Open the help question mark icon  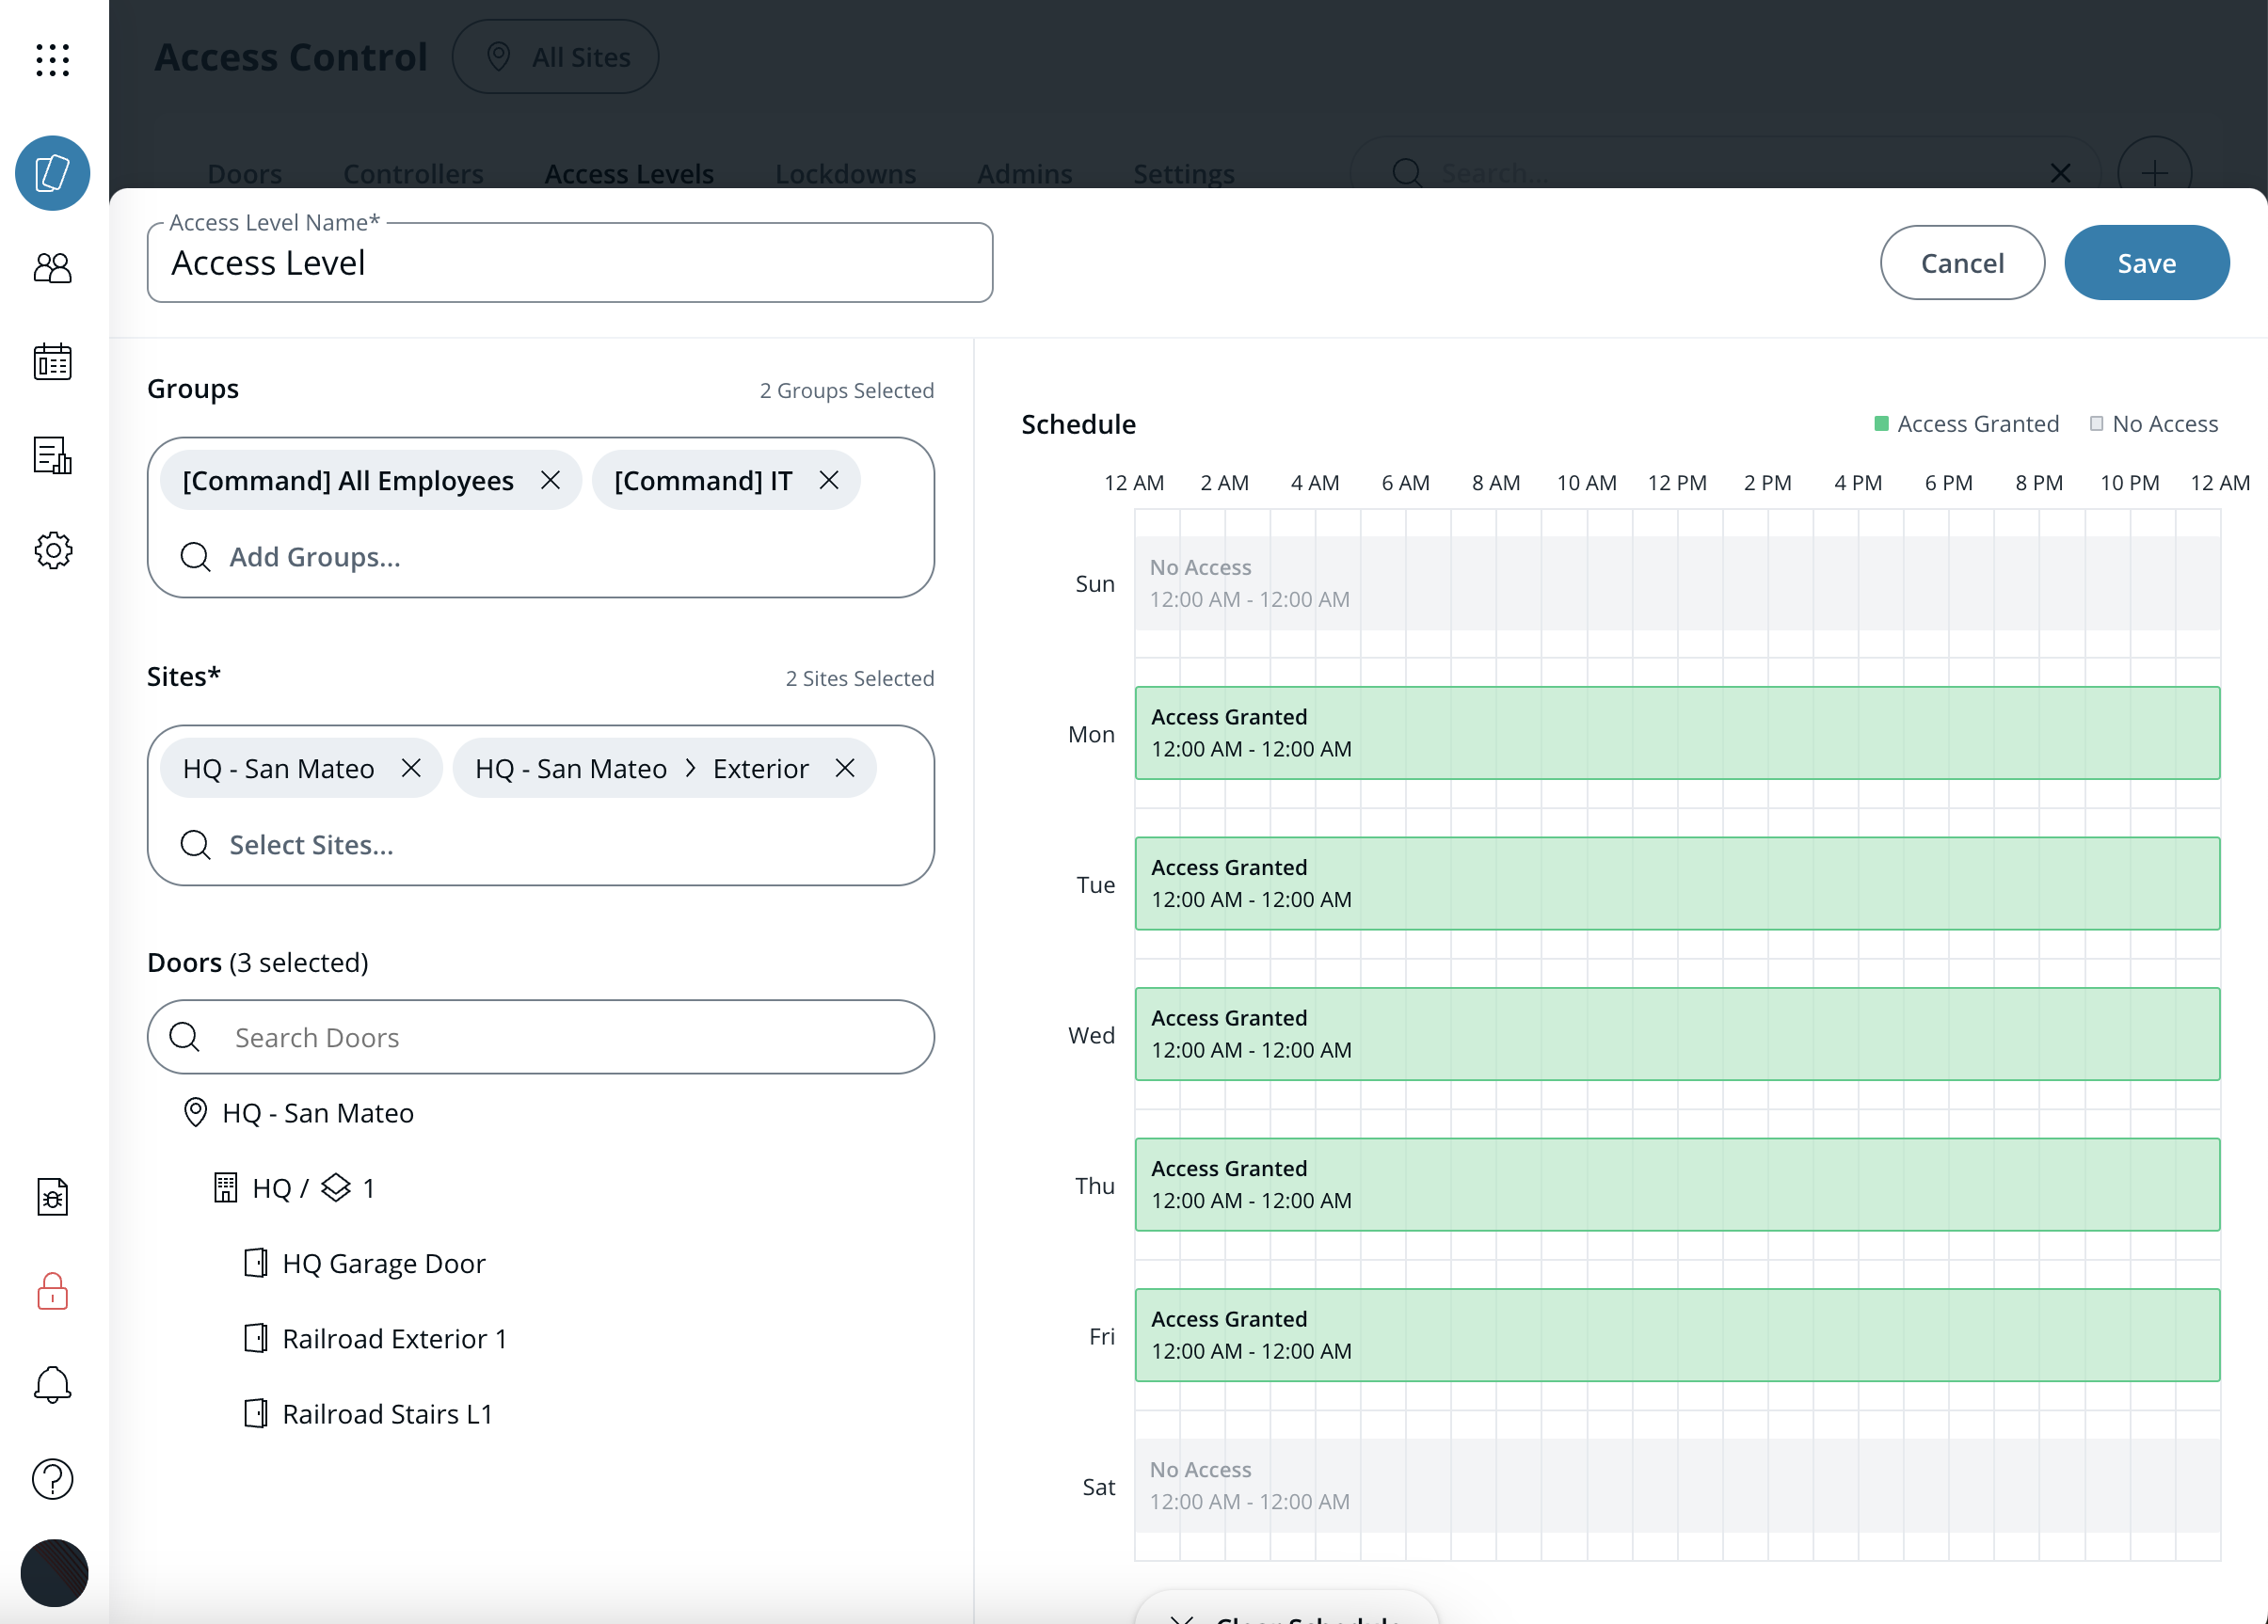click(52, 1479)
